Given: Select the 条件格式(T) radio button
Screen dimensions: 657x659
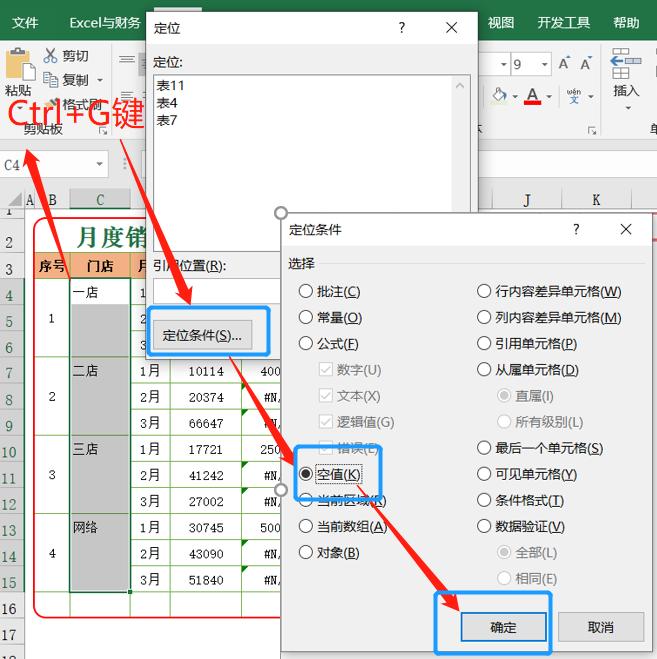Looking at the screenshot, I should pyautogui.click(x=484, y=500).
